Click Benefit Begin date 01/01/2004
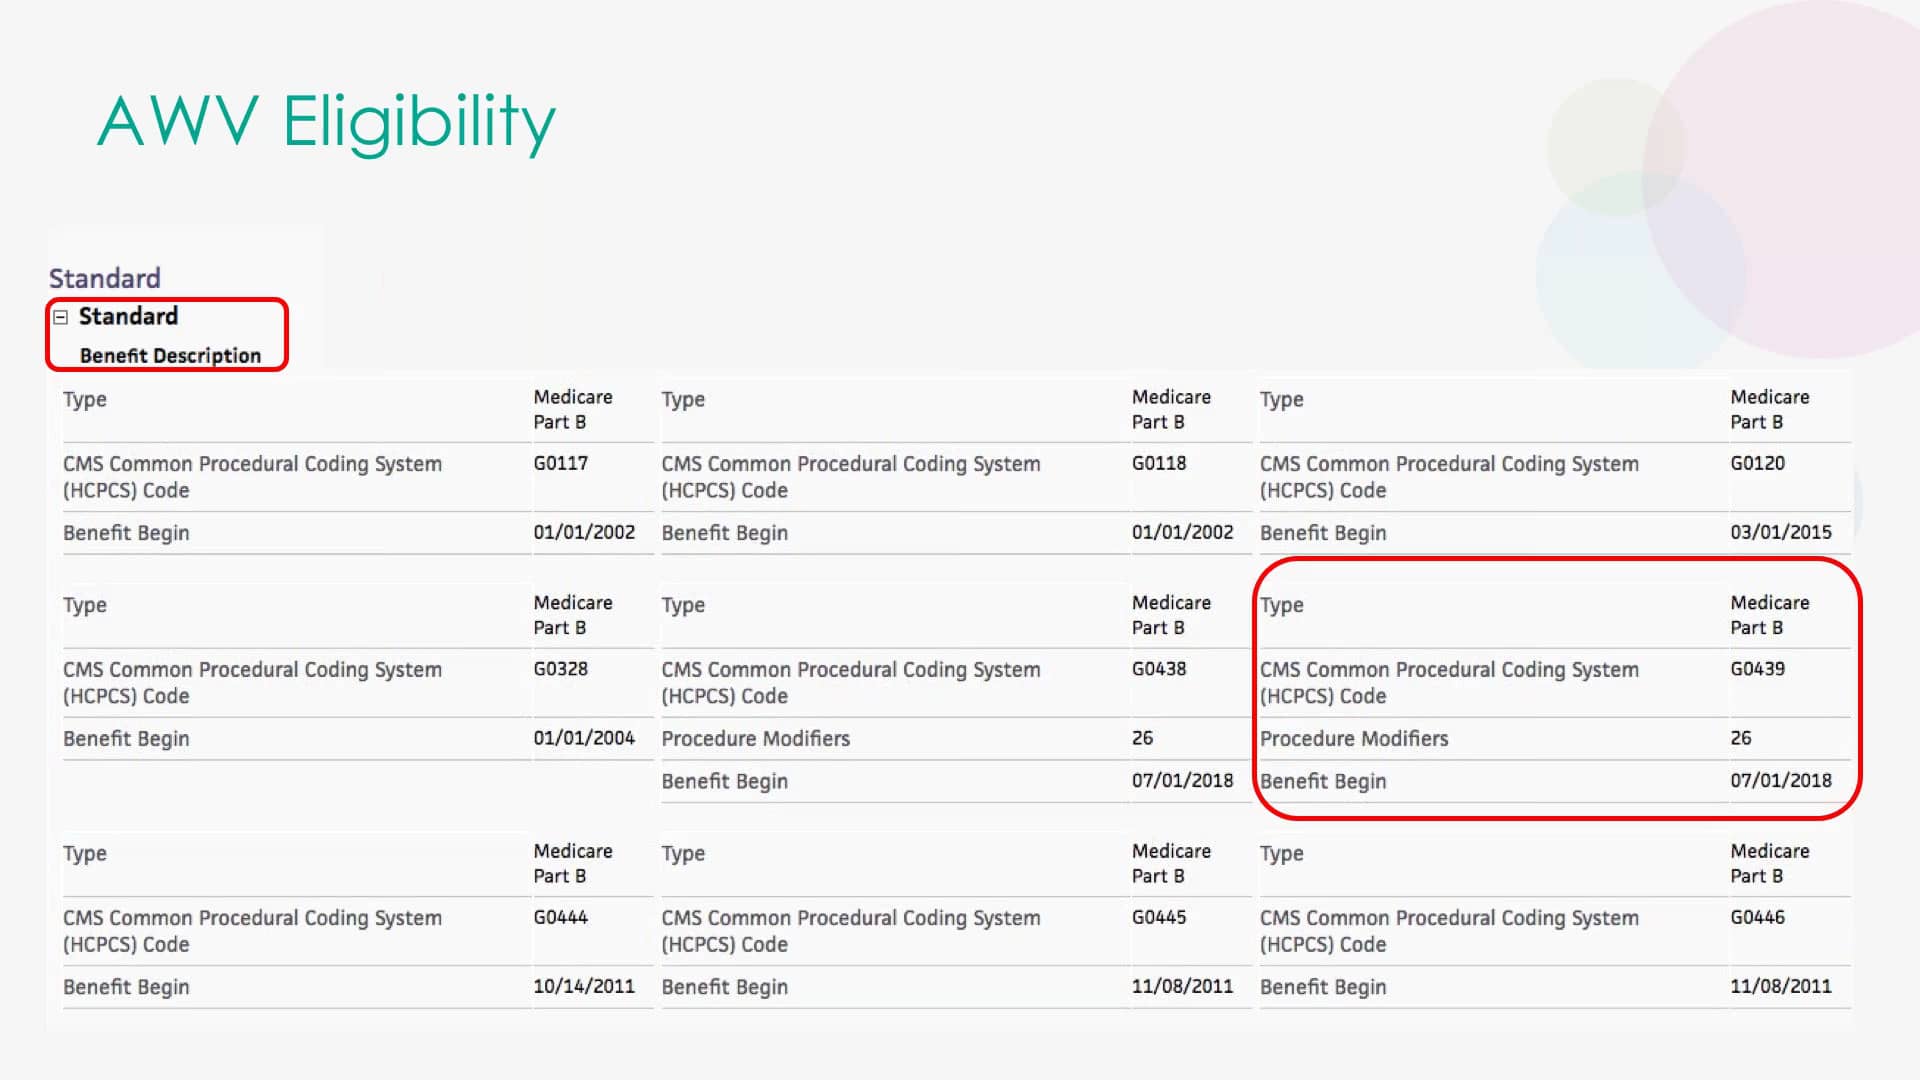Image resolution: width=1920 pixels, height=1080 pixels. click(583, 738)
